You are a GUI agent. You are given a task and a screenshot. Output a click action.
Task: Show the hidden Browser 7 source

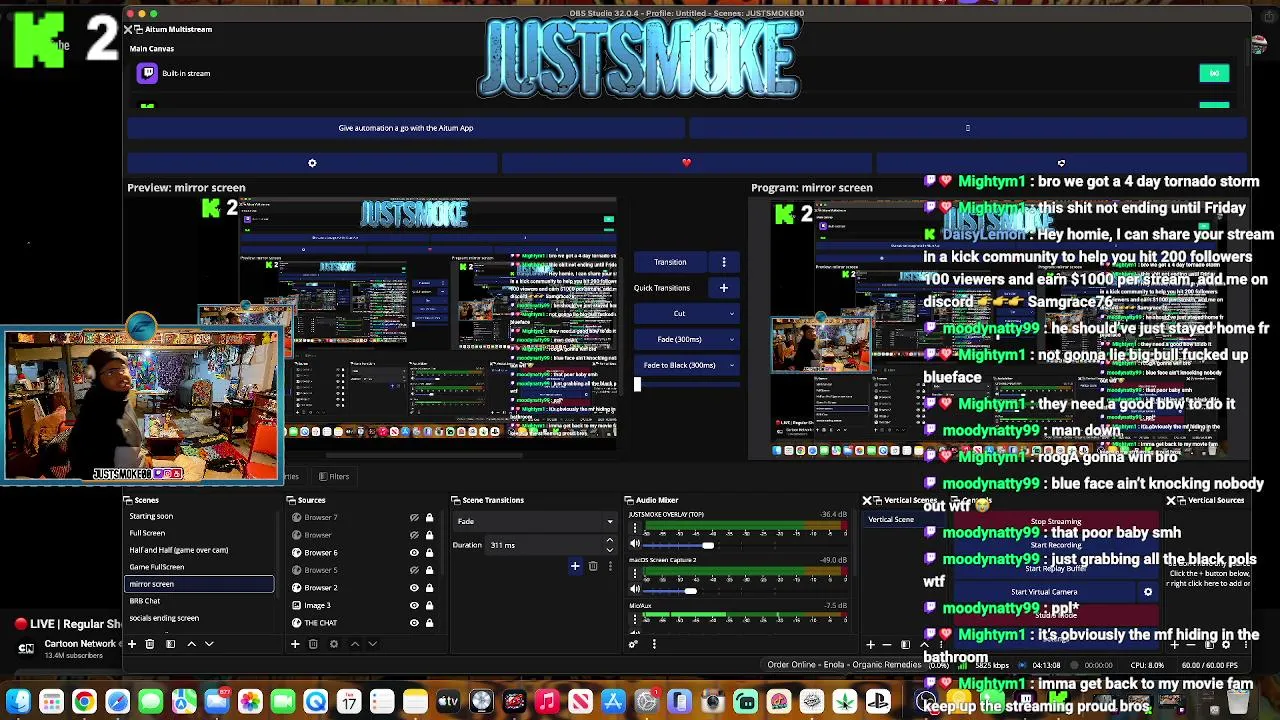click(x=414, y=518)
